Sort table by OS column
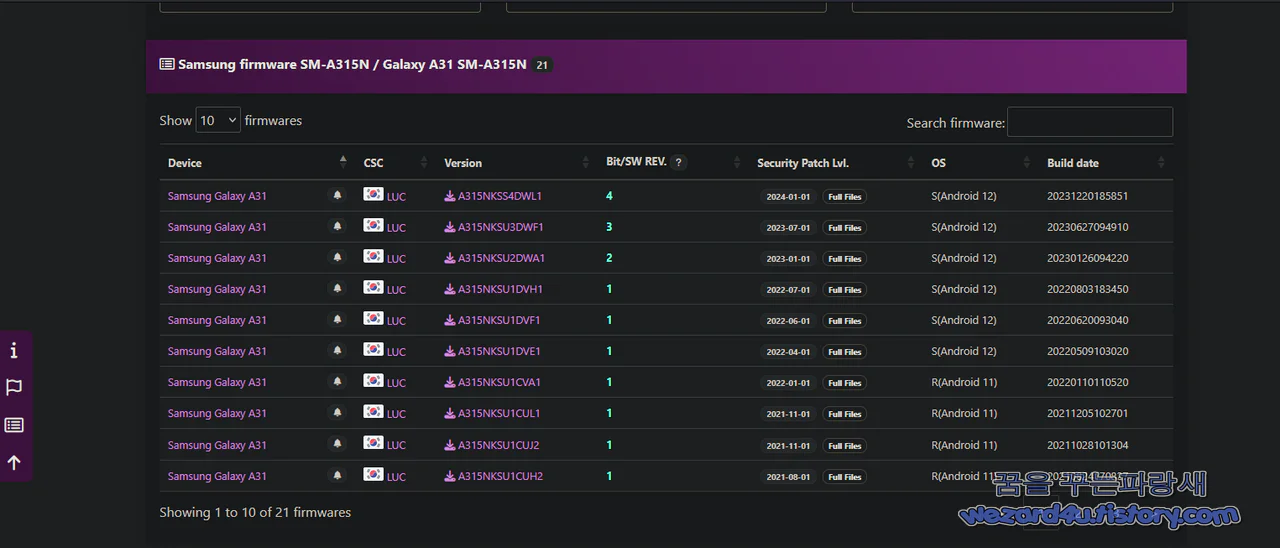 (980, 163)
